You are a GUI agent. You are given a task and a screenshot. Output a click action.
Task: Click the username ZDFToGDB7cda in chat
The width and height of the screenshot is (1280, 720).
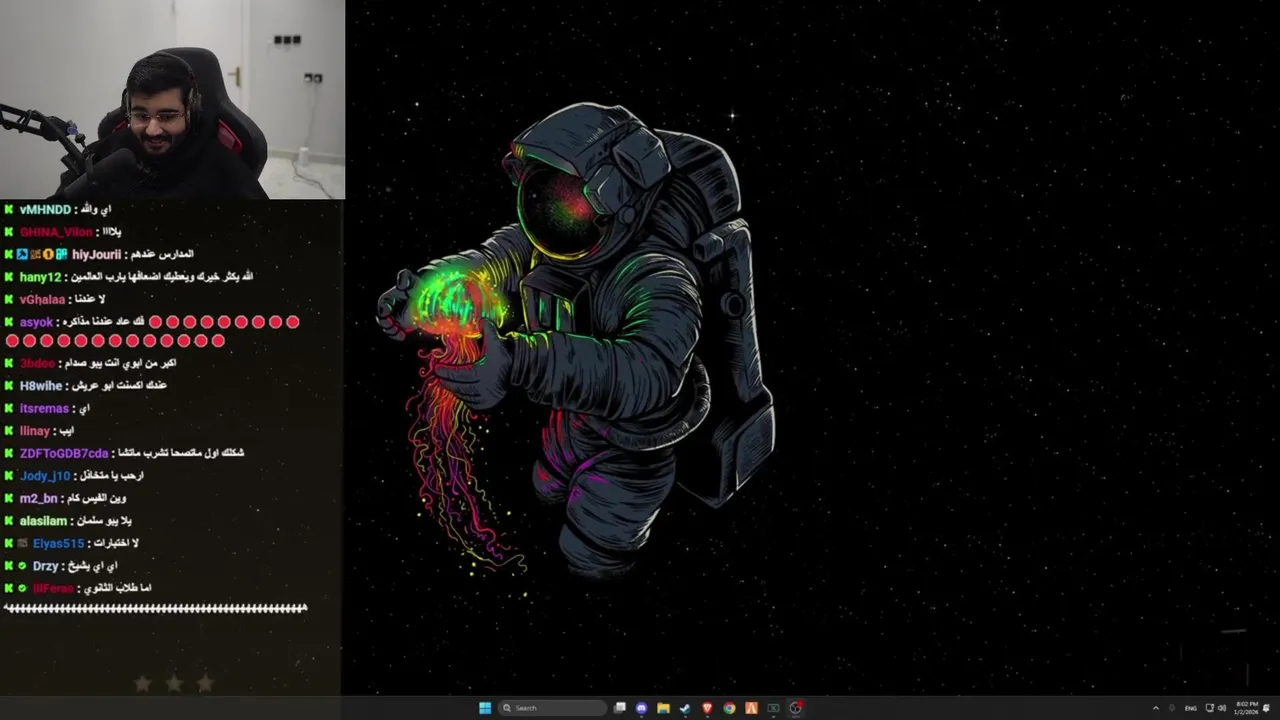pyautogui.click(x=64, y=453)
